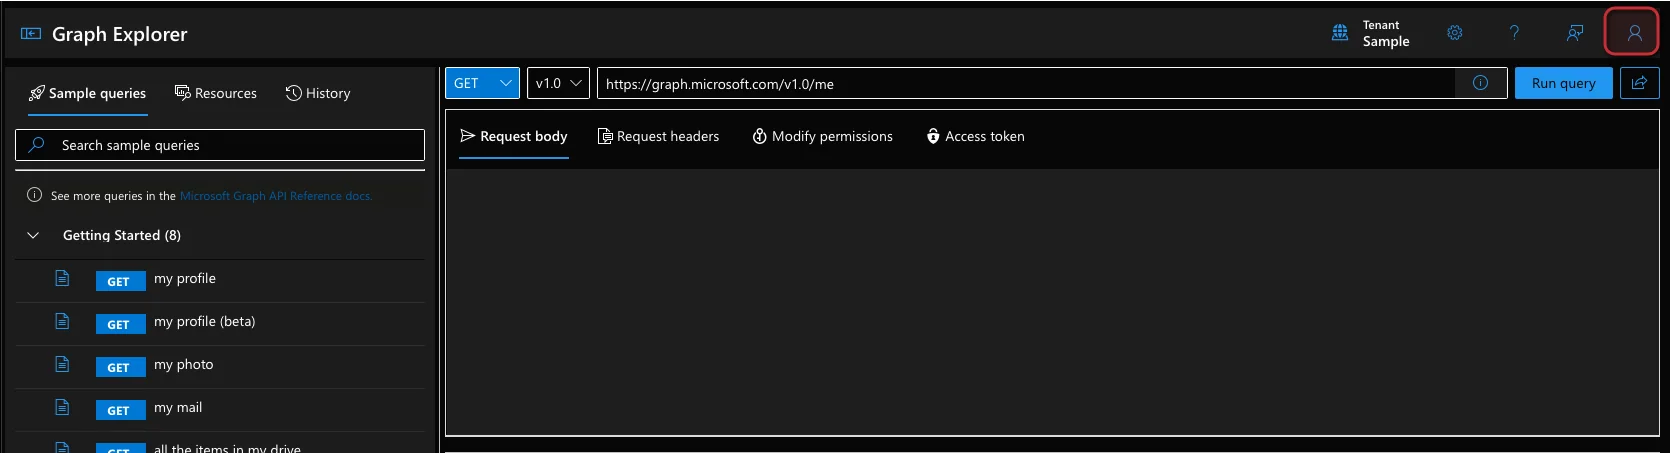Switch to Sample queries tab
This screenshot has height=453, width=1670.
click(x=87, y=93)
